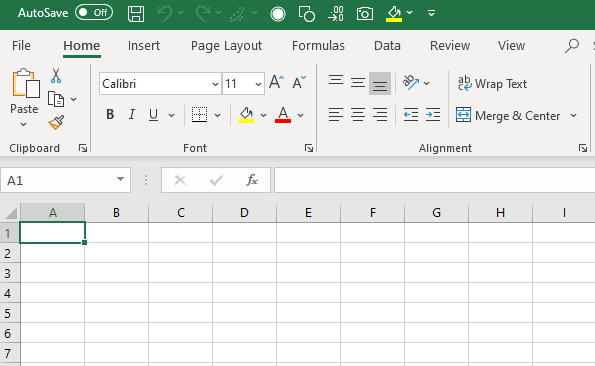Screen dimensions: 595x366
Task: Click the Cut scissors icon
Action: coord(56,75)
